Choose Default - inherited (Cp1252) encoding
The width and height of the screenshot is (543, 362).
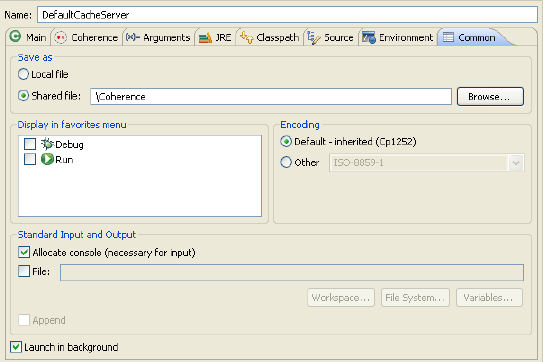286,141
